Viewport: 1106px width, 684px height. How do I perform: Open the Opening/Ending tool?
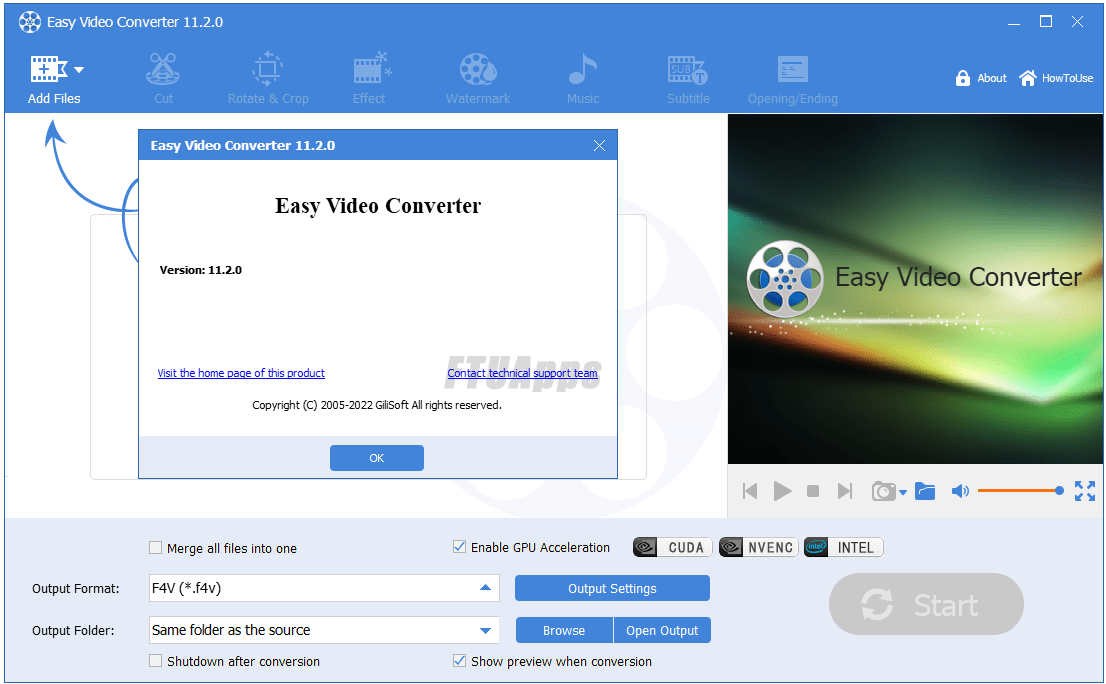click(793, 79)
